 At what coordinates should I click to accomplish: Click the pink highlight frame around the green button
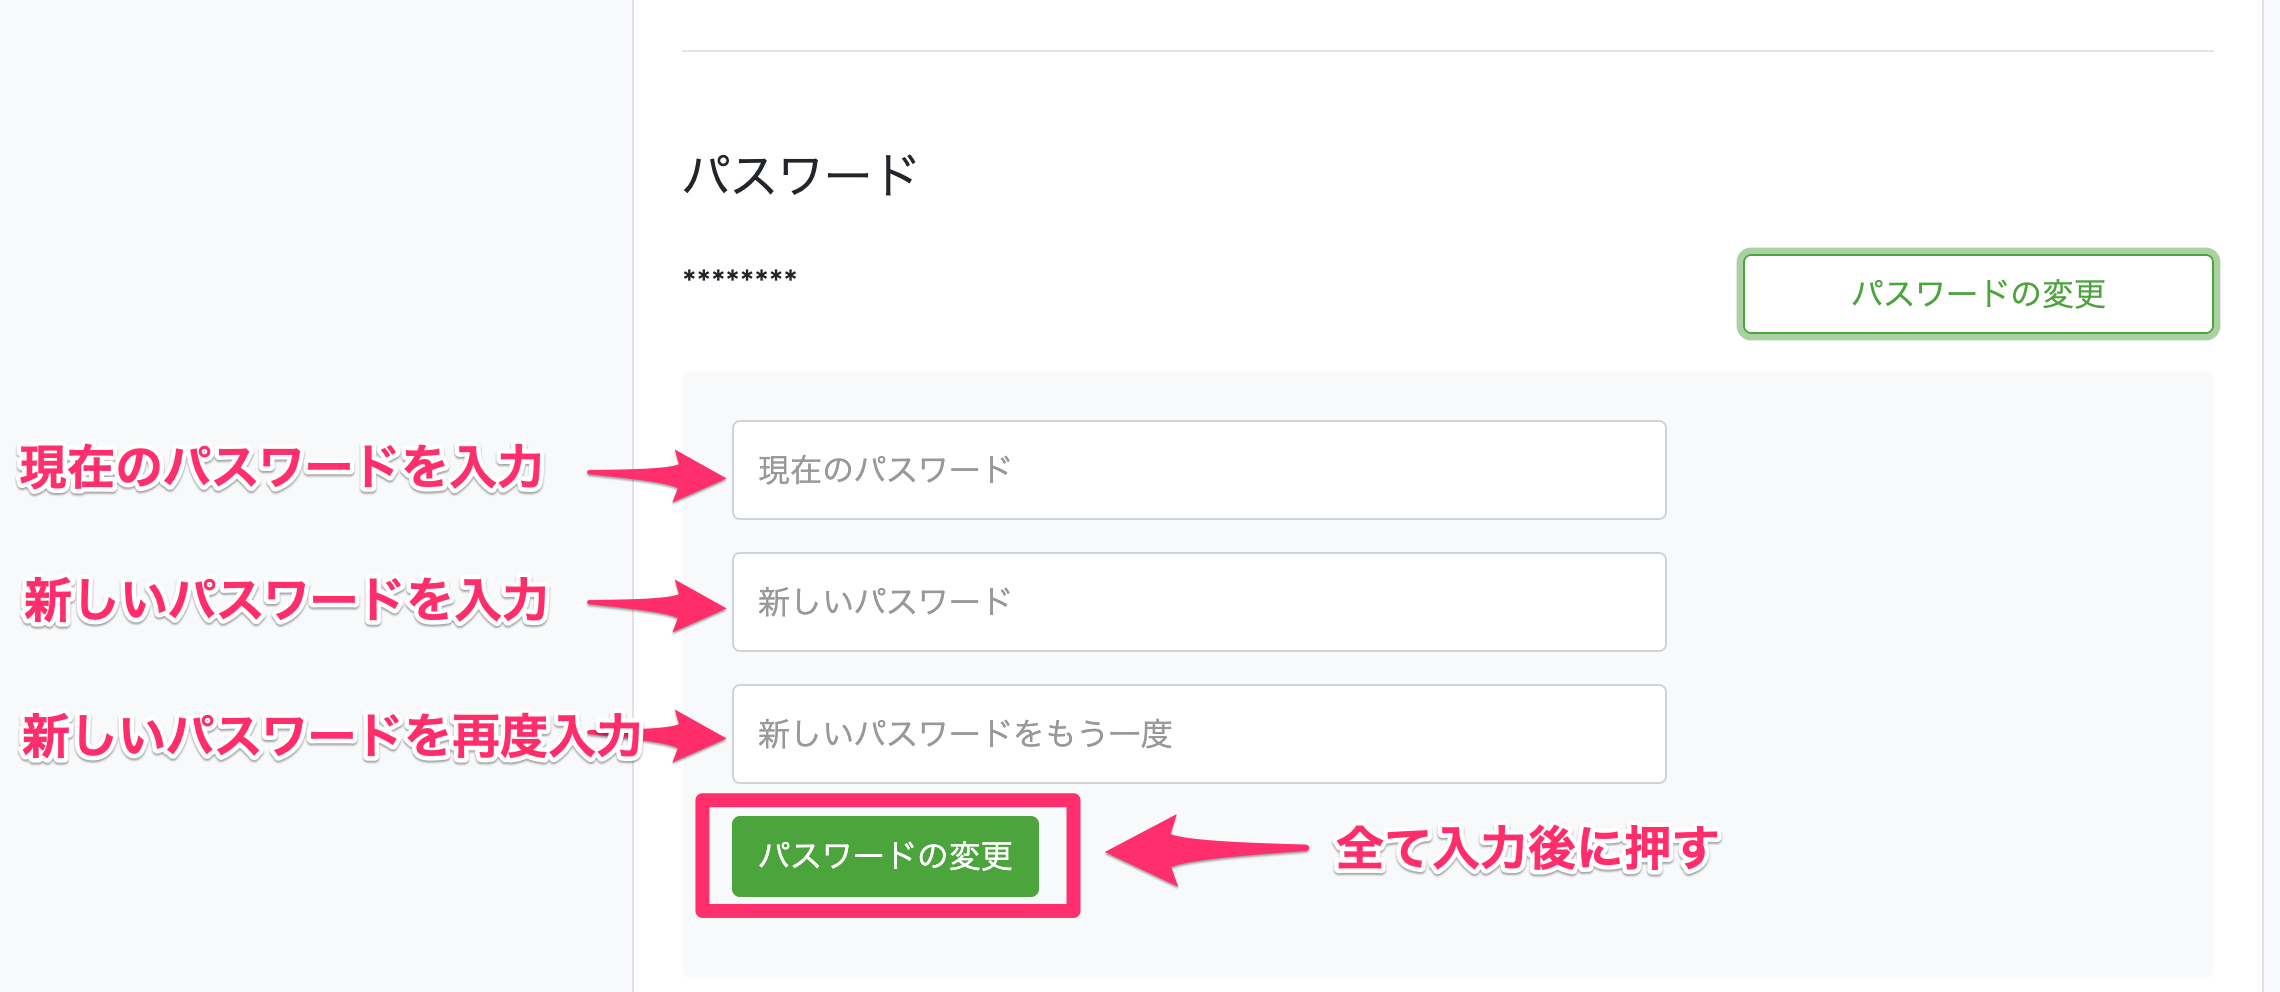[888, 801]
